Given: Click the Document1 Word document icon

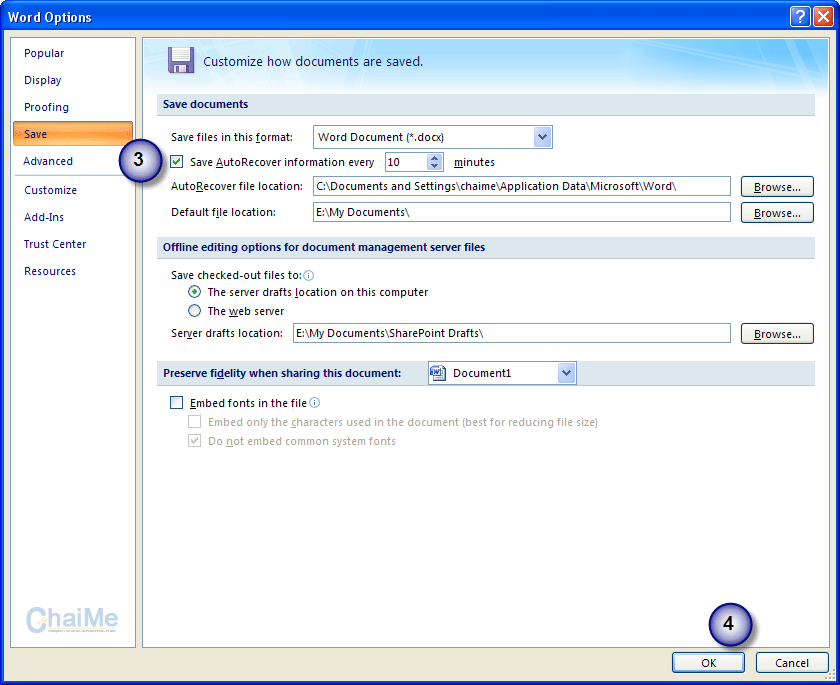Looking at the screenshot, I should pyautogui.click(x=437, y=373).
